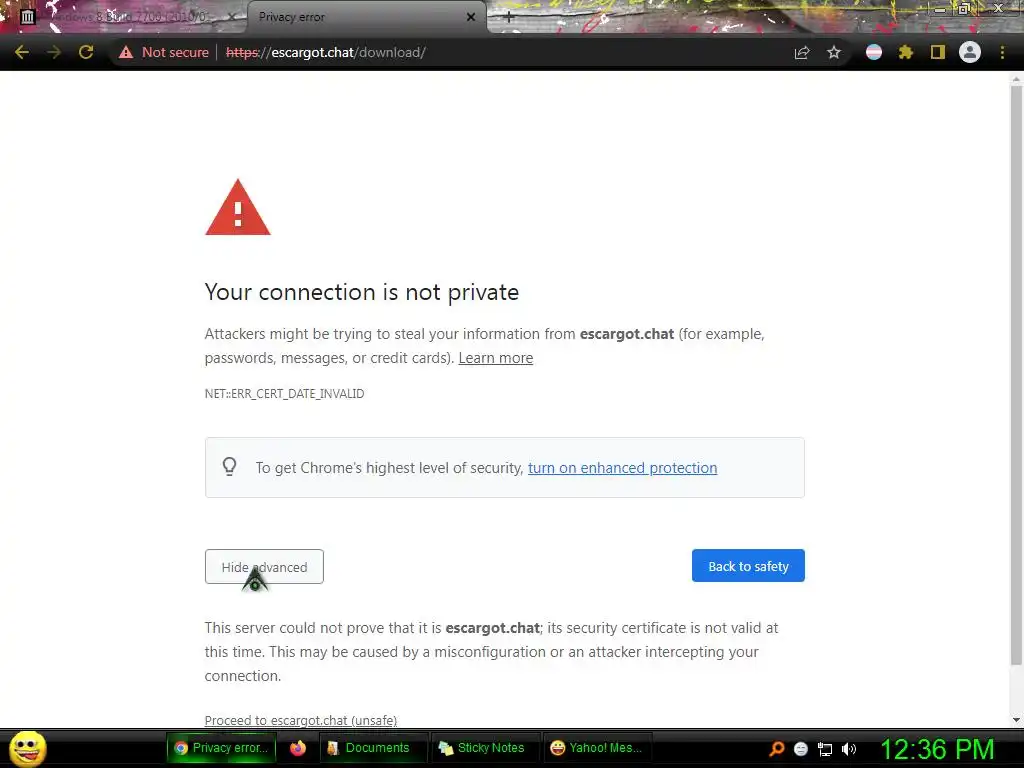Click the vertical page scrollbar

point(1016,376)
